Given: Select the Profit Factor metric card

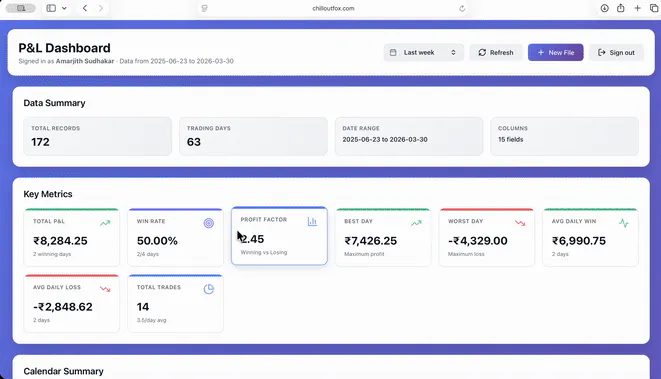Looking at the screenshot, I should (x=279, y=236).
